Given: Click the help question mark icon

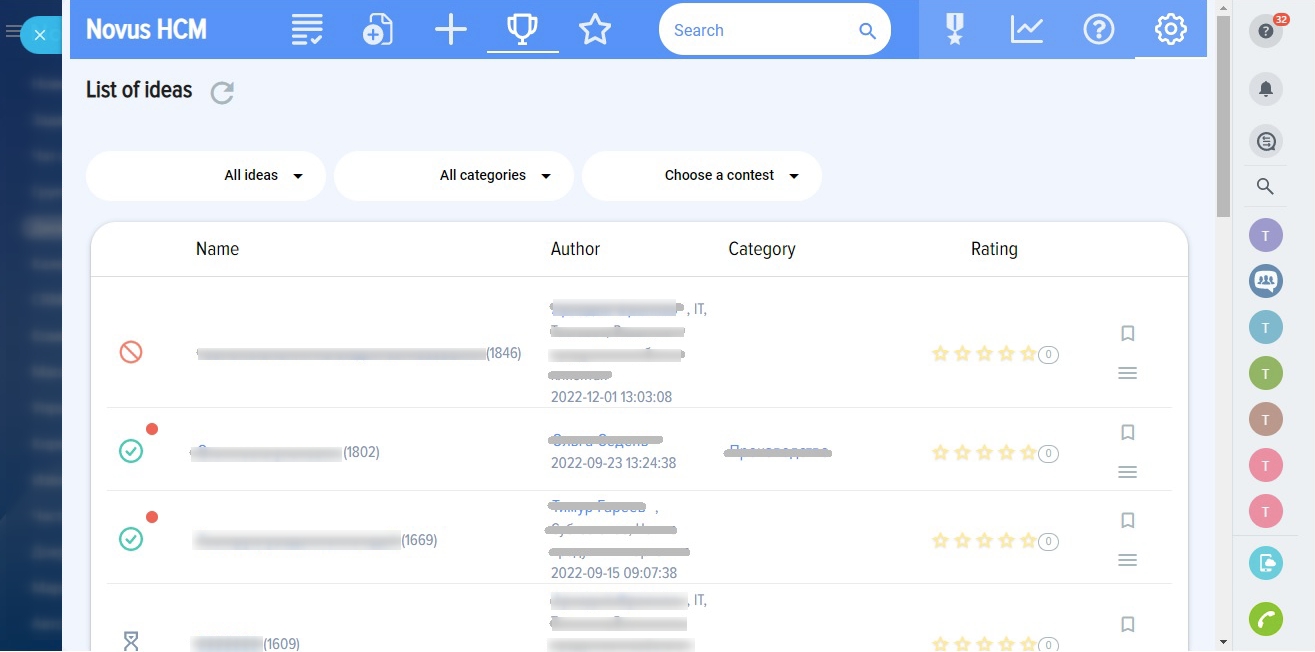Looking at the screenshot, I should click(1098, 30).
